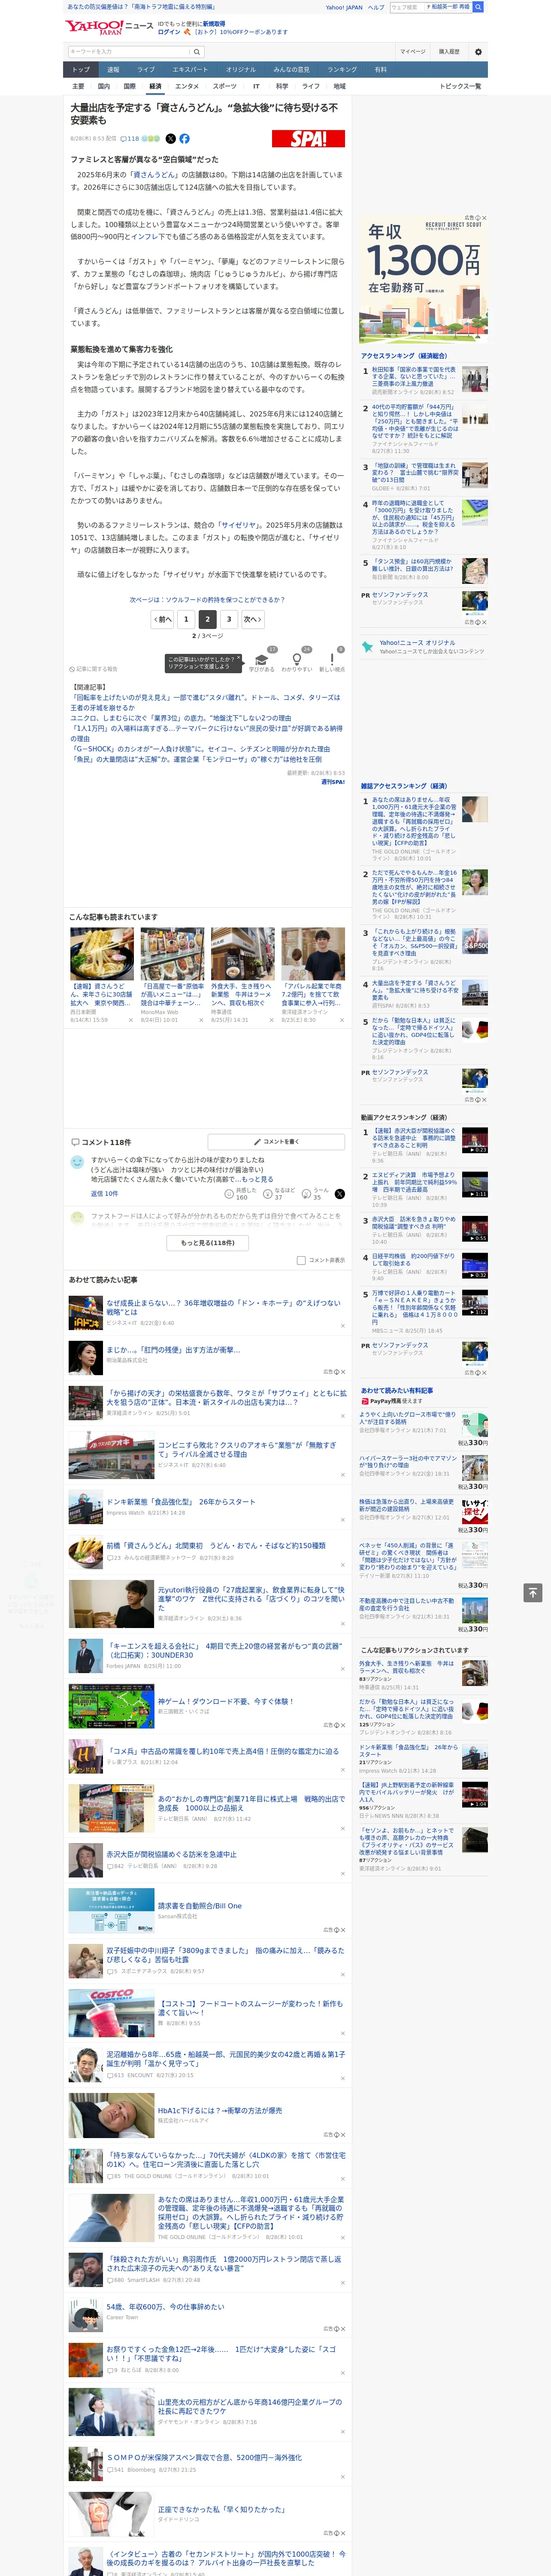Open 購入履歴 link in header

pyautogui.click(x=449, y=52)
